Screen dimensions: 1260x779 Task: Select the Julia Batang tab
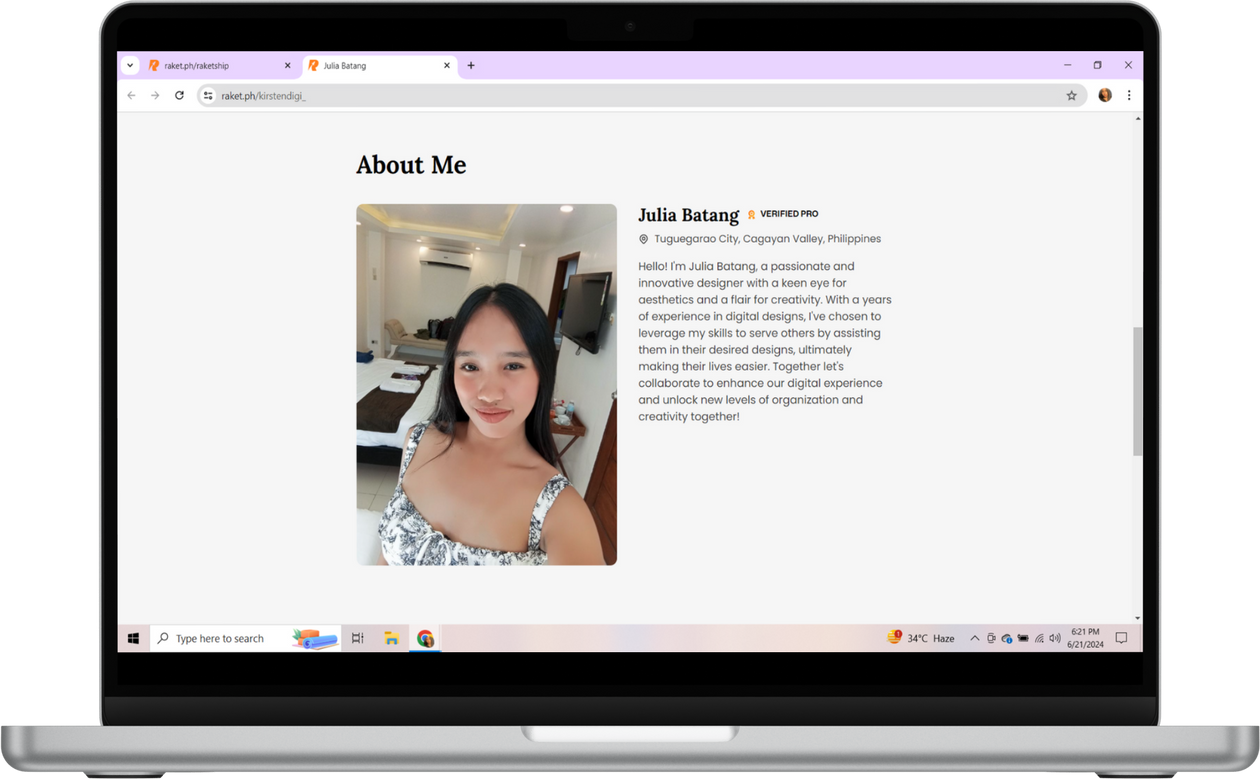point(370,66)
